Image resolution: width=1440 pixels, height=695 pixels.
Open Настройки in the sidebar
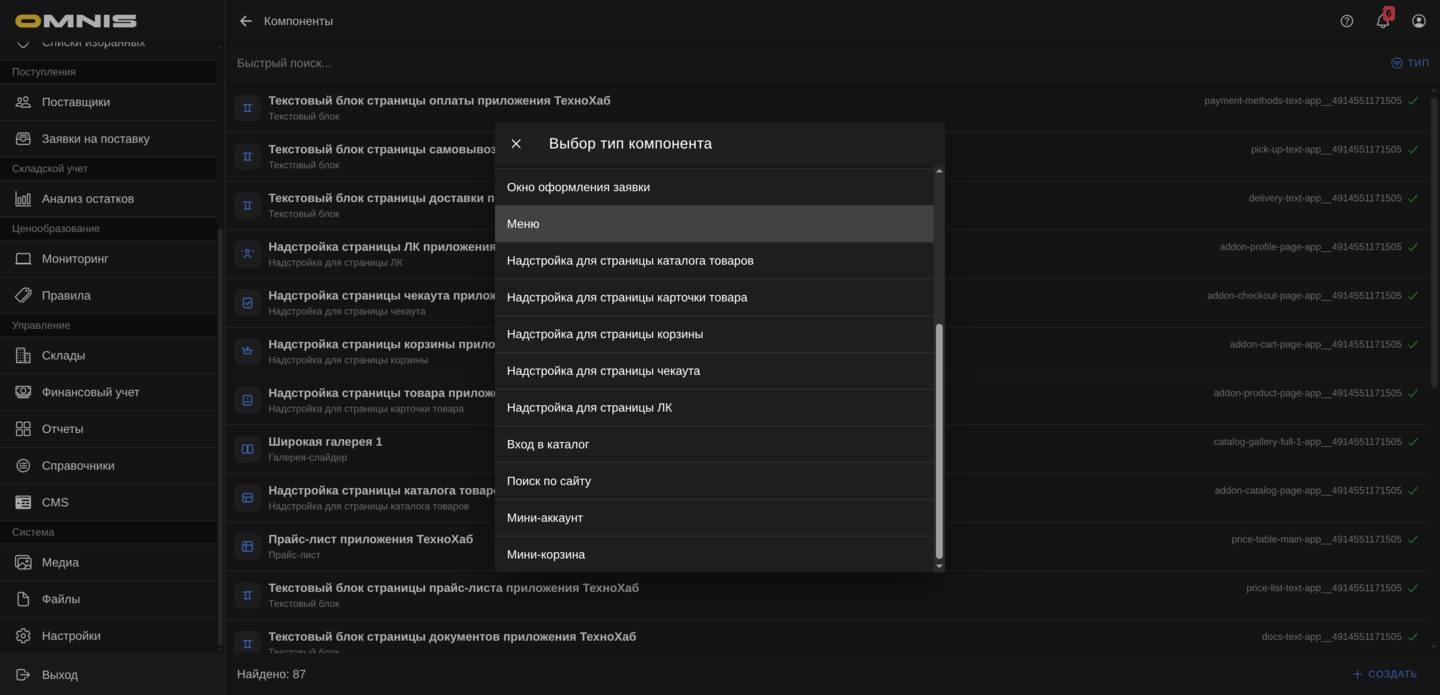pyautogui.click(x=71, y=636)
